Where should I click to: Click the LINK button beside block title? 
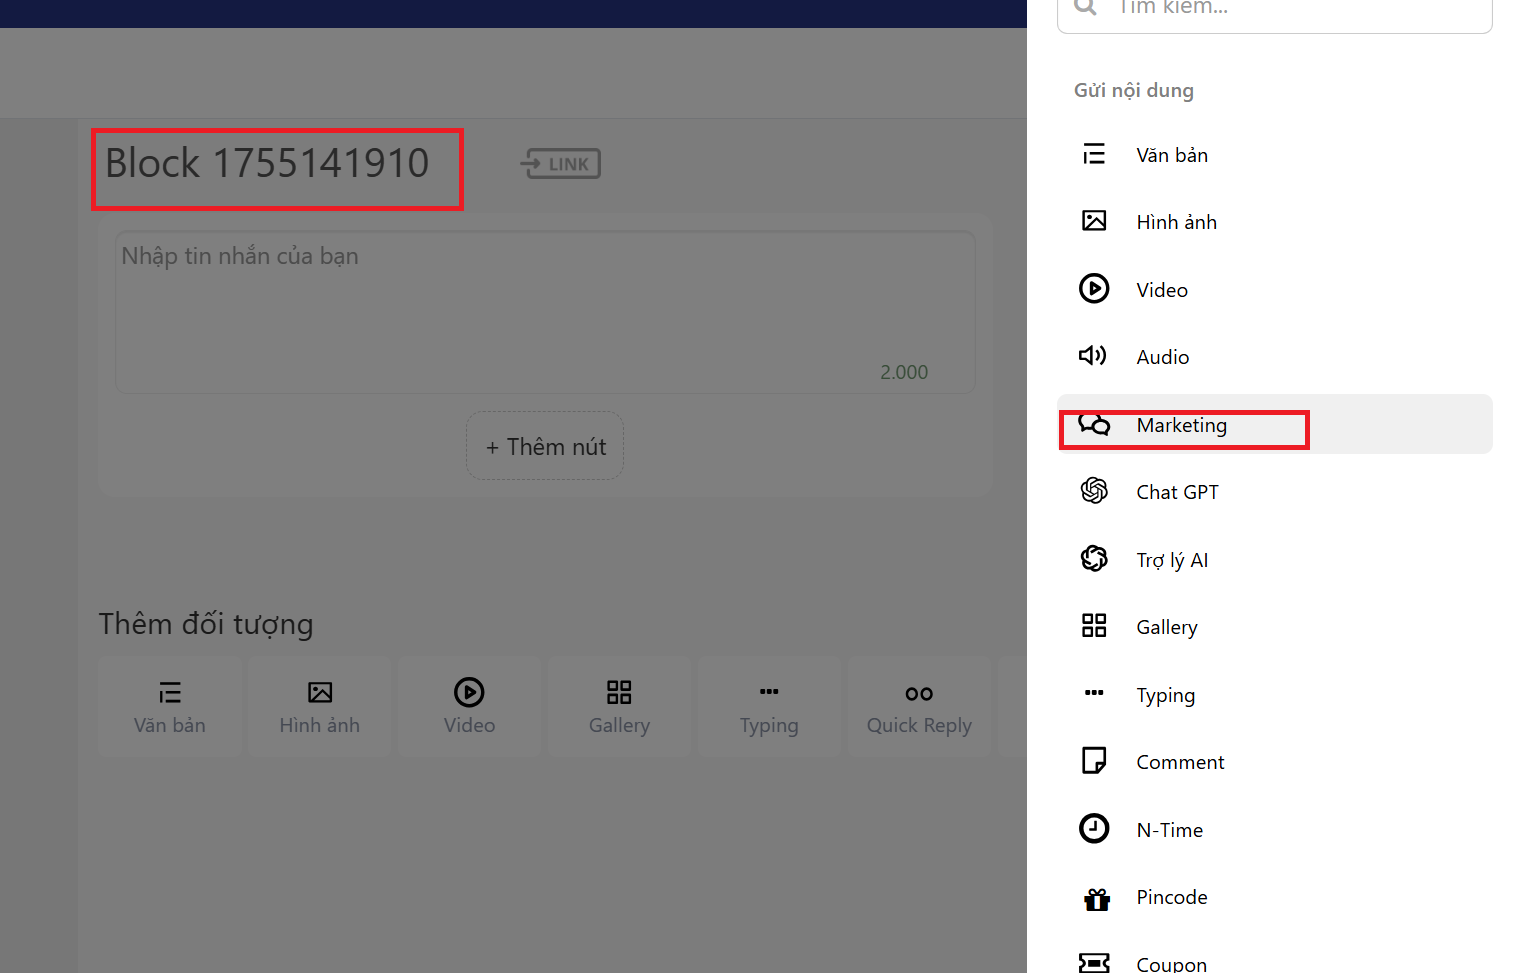tap(561, 164)
